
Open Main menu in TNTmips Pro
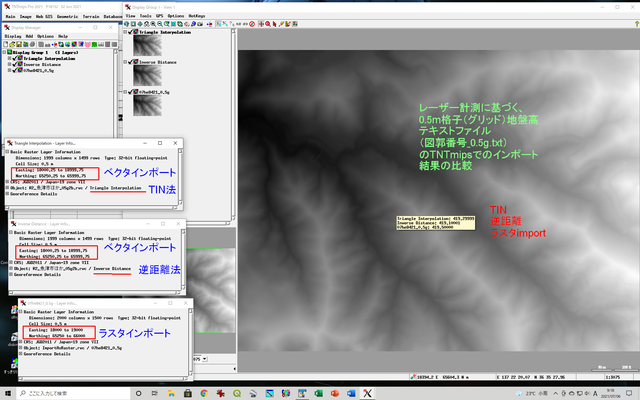(x=10, y=17)
